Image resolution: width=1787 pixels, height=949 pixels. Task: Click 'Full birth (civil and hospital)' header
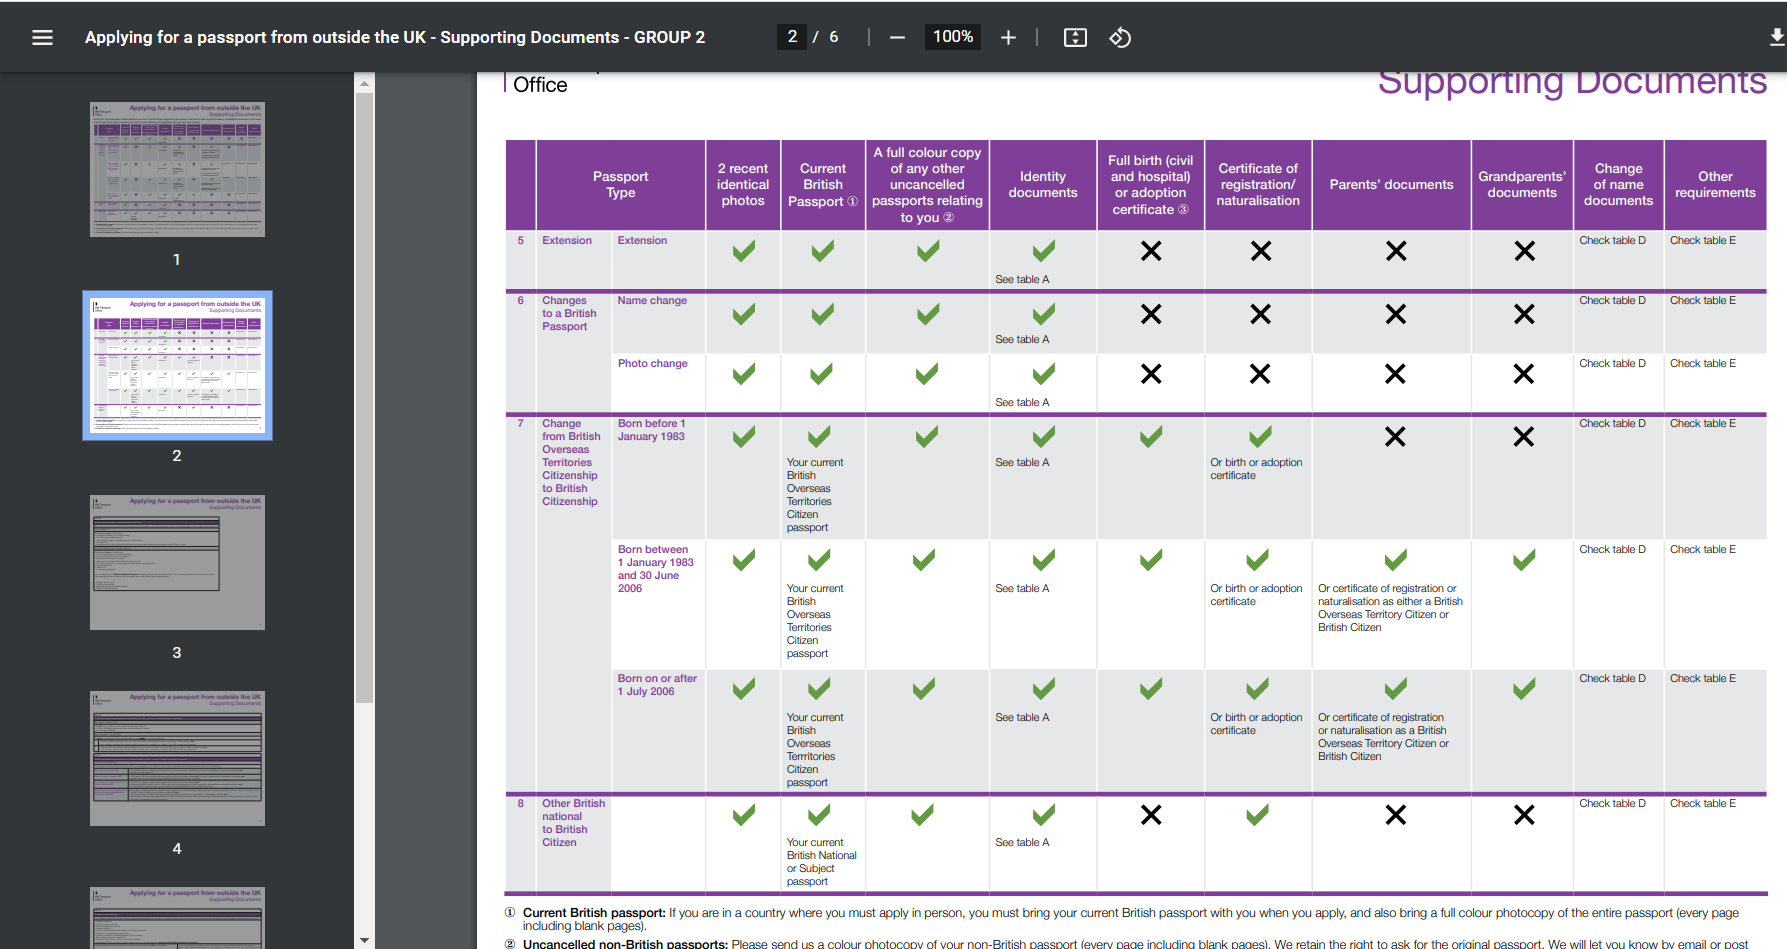pyautogui.click(x=1151, y=184)
